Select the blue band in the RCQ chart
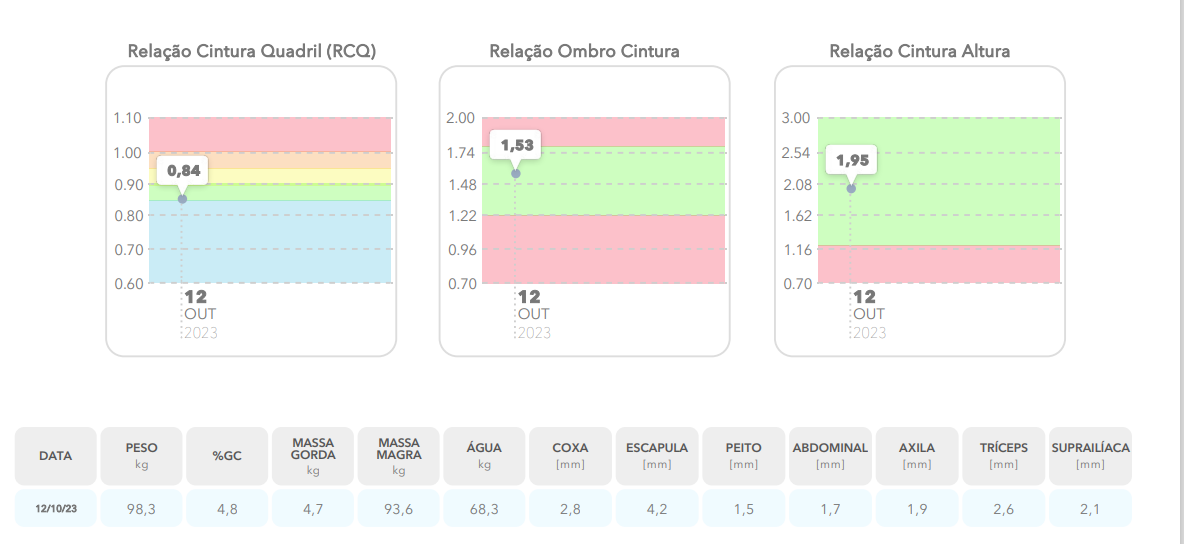 (270, 242)
